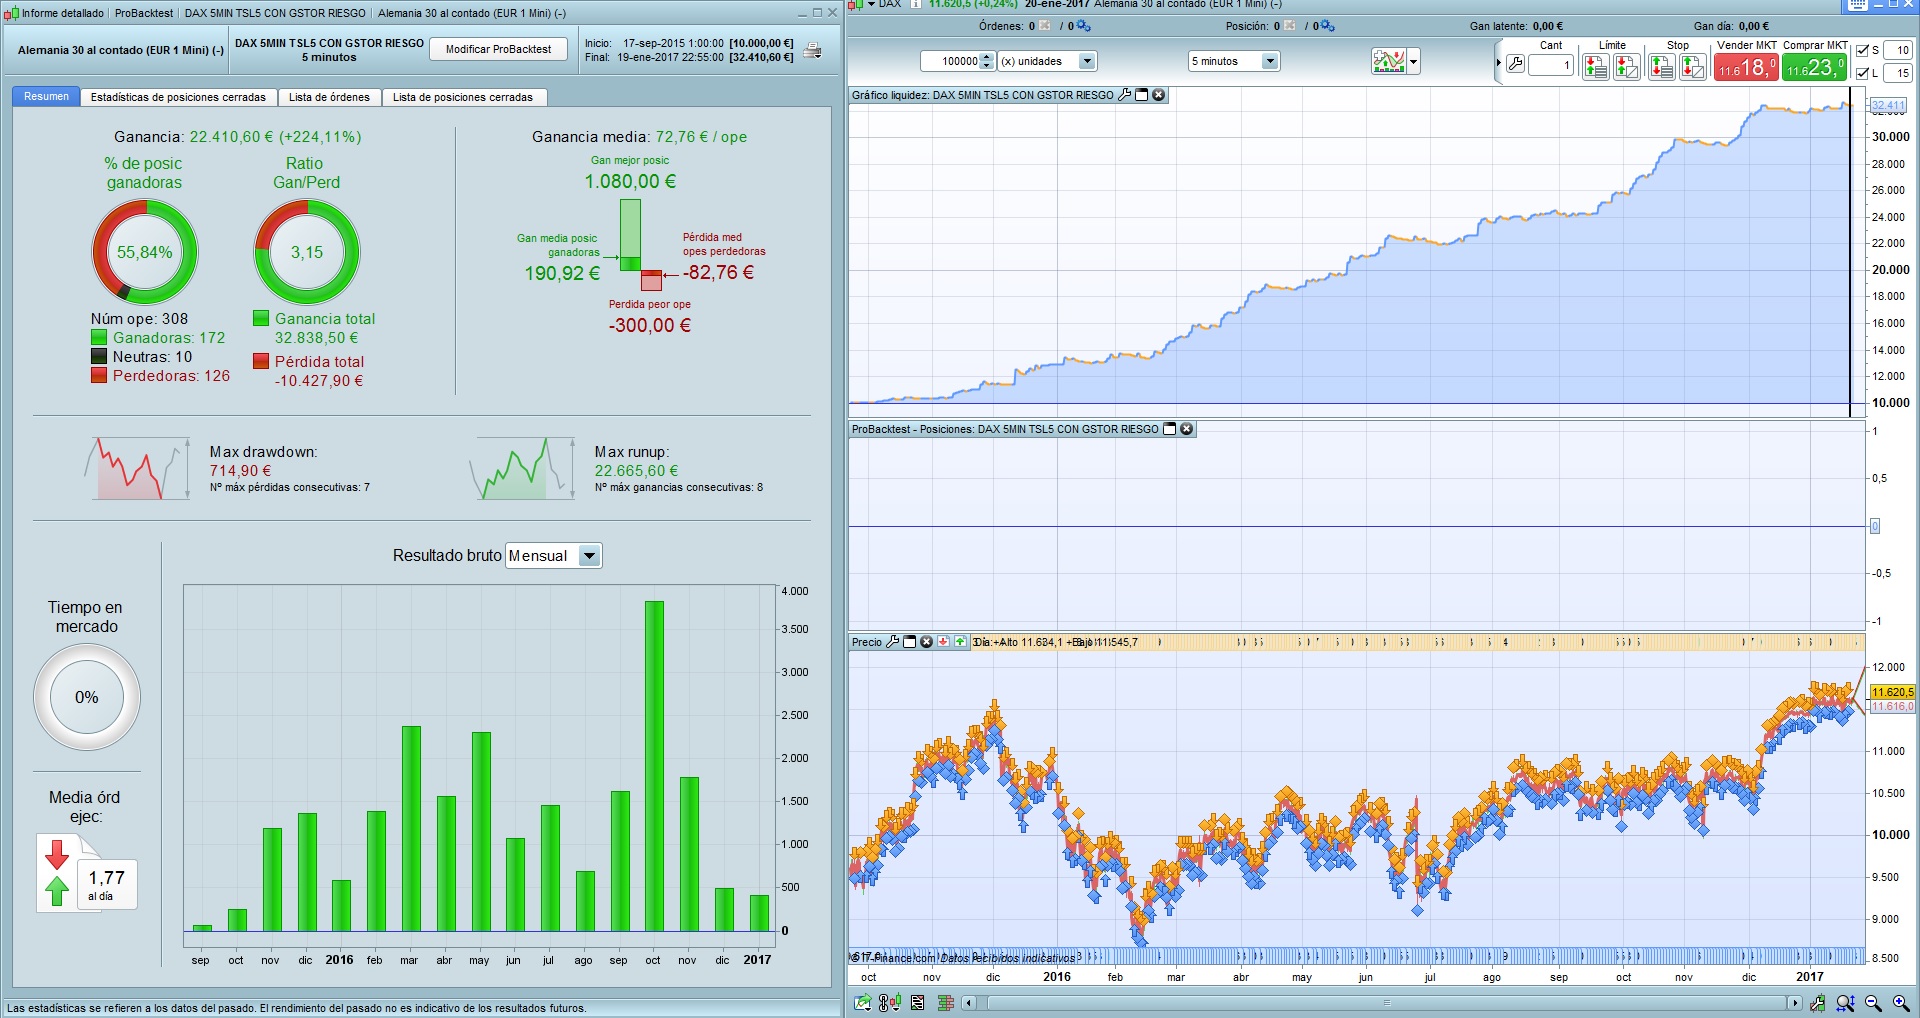Cancel orders icon beside Órdenes 0
This screenshot has width=1920, height=1018.
pyautogui.click(x=1045, y=26)
